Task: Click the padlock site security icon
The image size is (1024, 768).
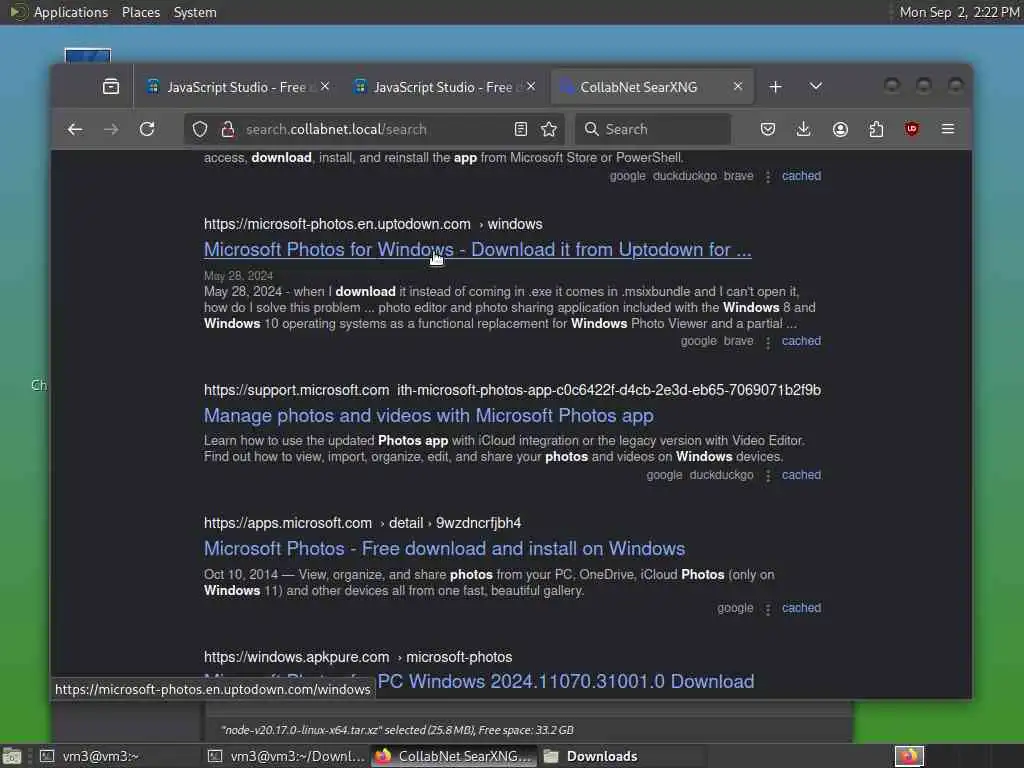Action: coord(228,129)
